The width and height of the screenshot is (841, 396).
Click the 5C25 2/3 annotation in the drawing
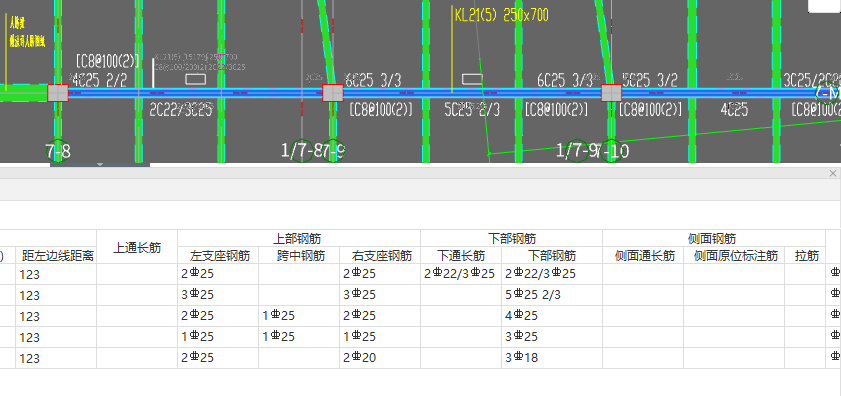(472, 110)
